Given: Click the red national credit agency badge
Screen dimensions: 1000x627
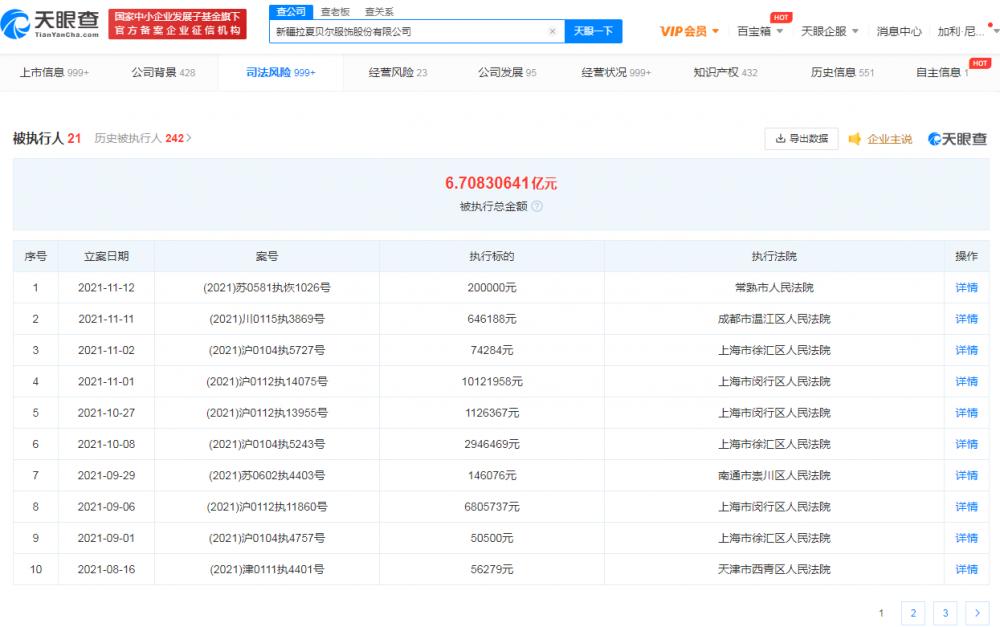Looking at the screenshot, I should coord(175,22).
